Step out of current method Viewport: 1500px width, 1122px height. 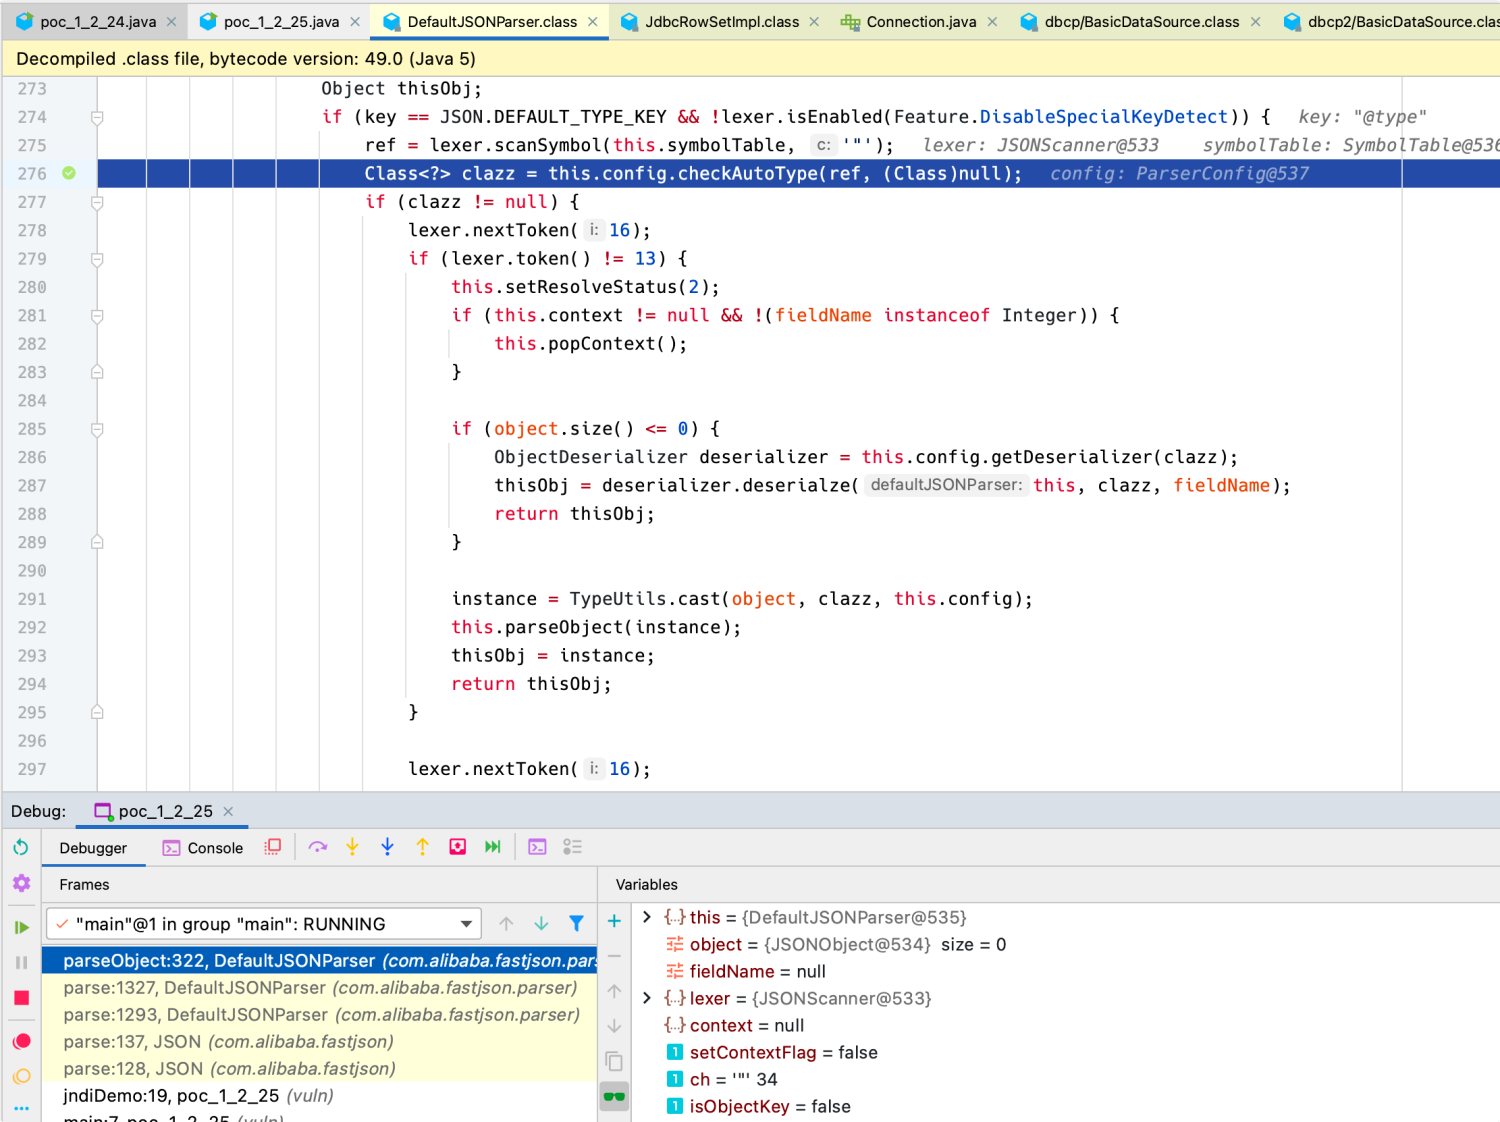point(422,847)
